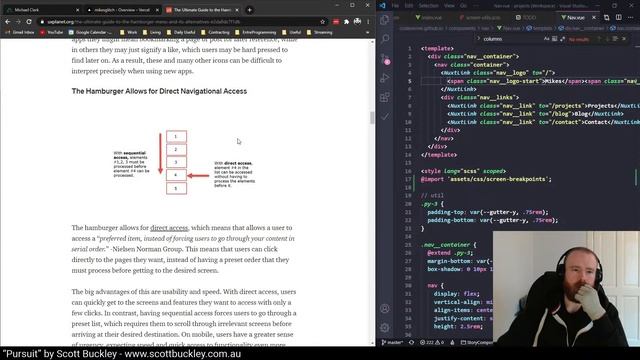Follow the direct access link in article
The height and width of the screenshot is (360, 640).
pos(169,228)
